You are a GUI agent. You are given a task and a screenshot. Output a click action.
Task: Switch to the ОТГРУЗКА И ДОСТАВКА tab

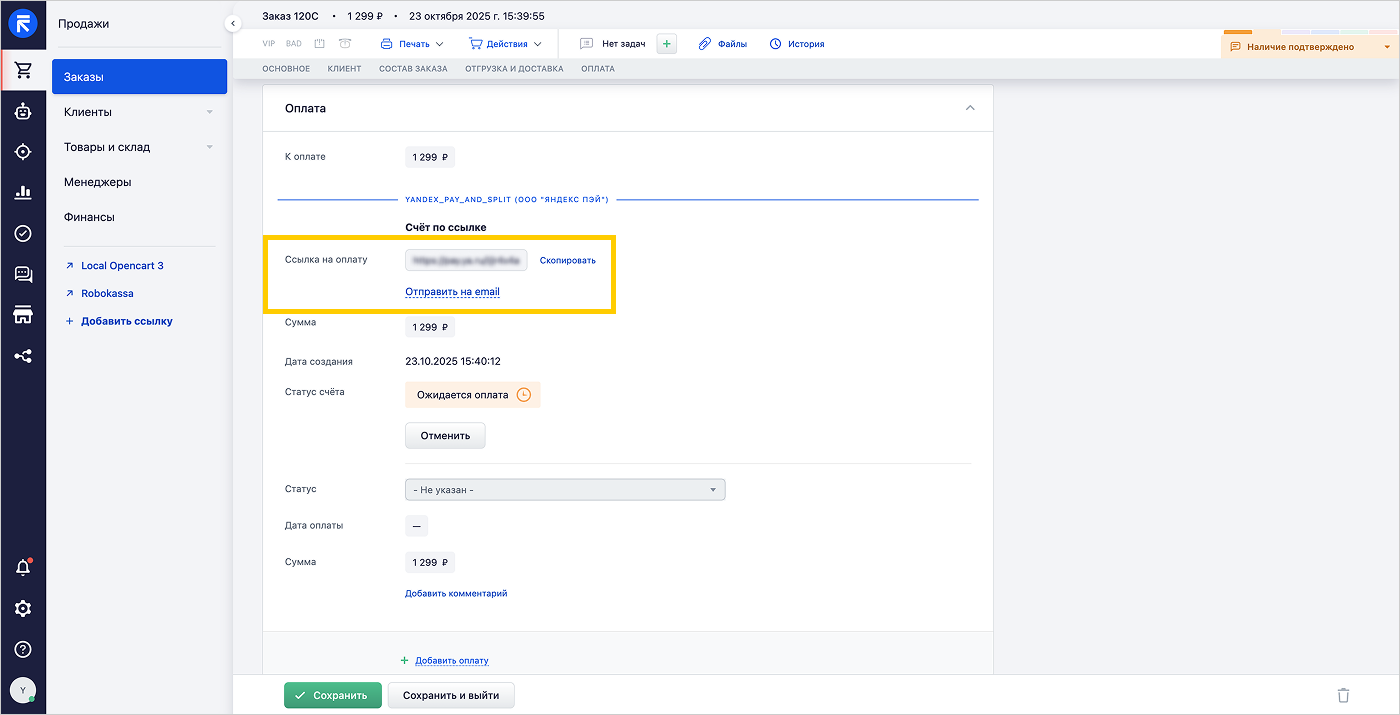(514, 69)
